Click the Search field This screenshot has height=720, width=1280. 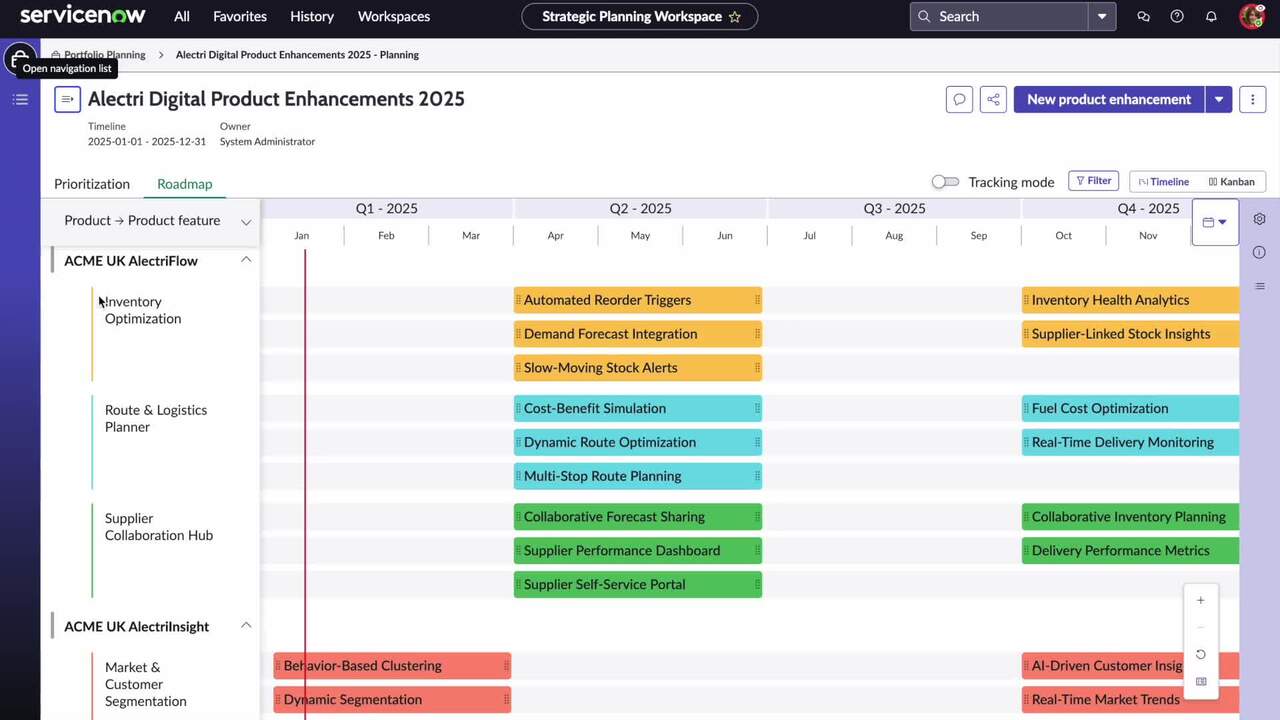(x=1000, y=16)
